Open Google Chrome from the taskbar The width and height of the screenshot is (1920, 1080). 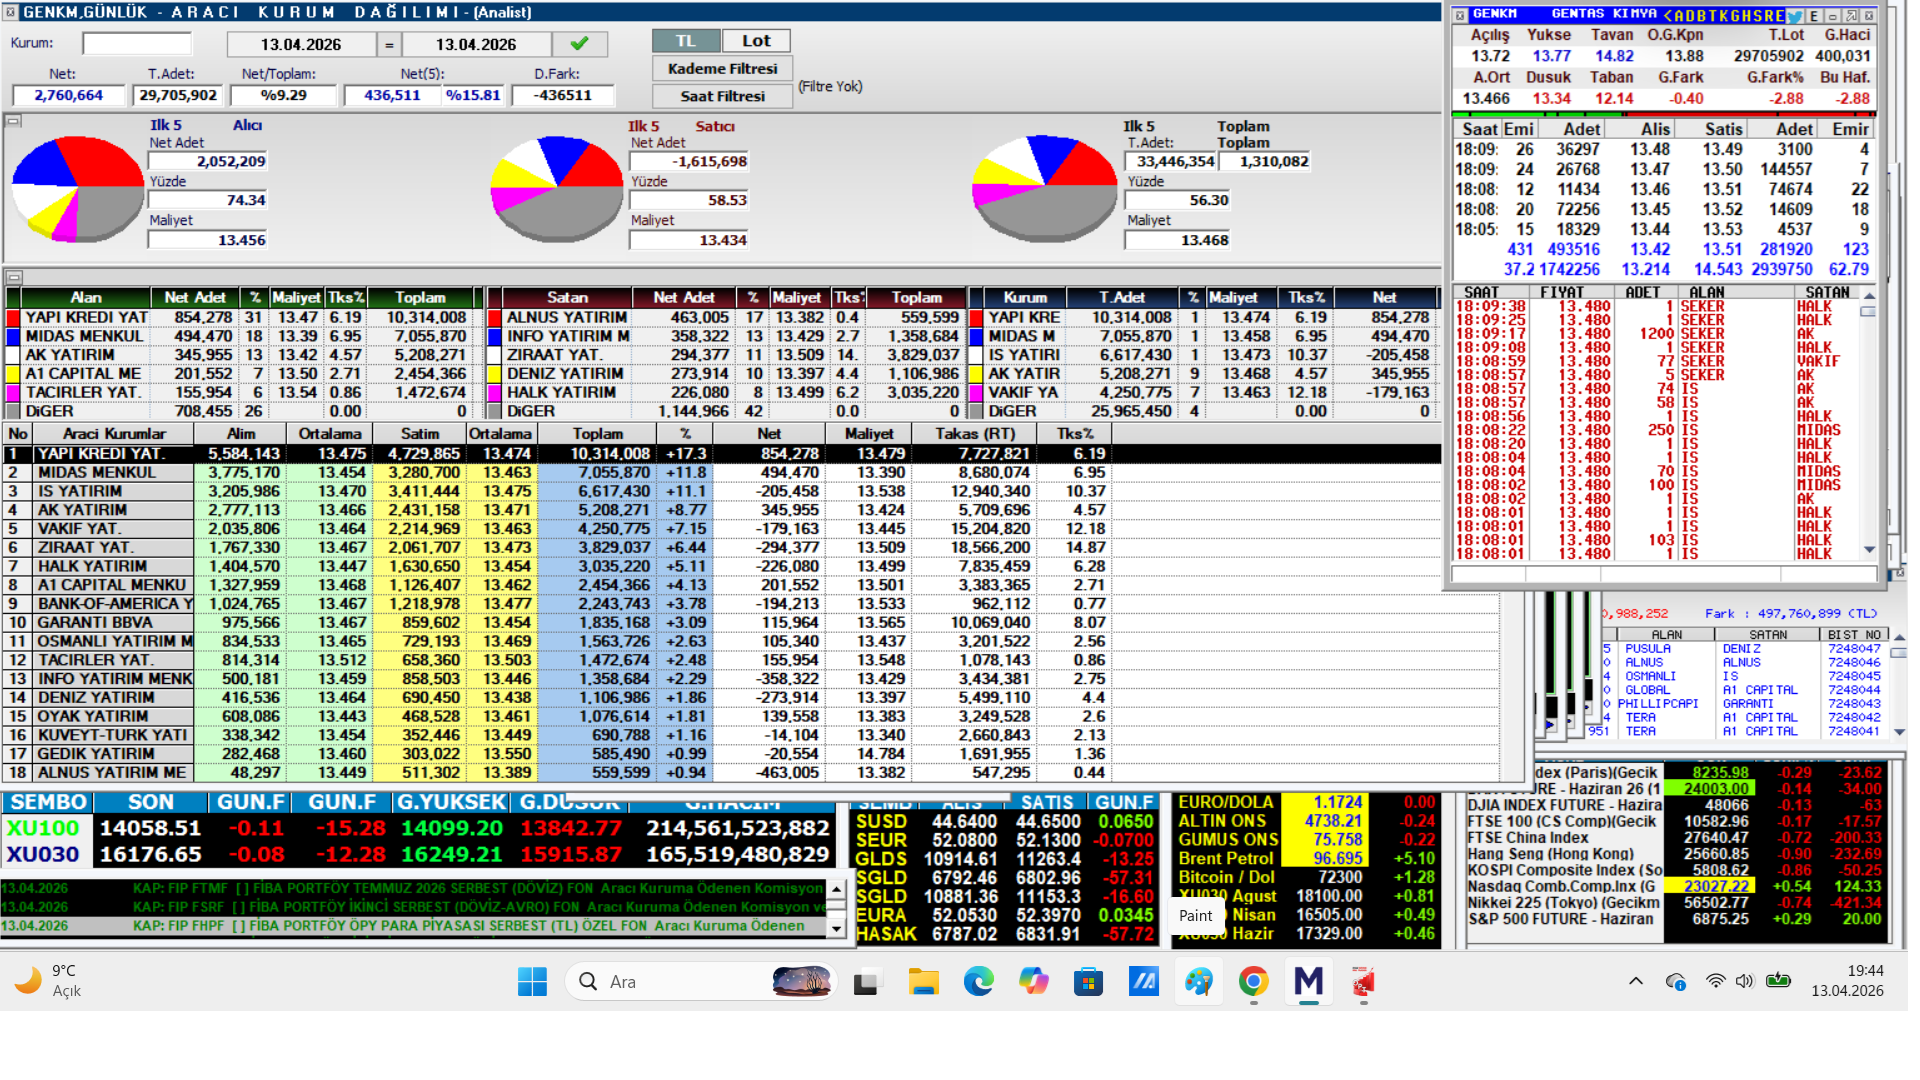point(1253,982)
